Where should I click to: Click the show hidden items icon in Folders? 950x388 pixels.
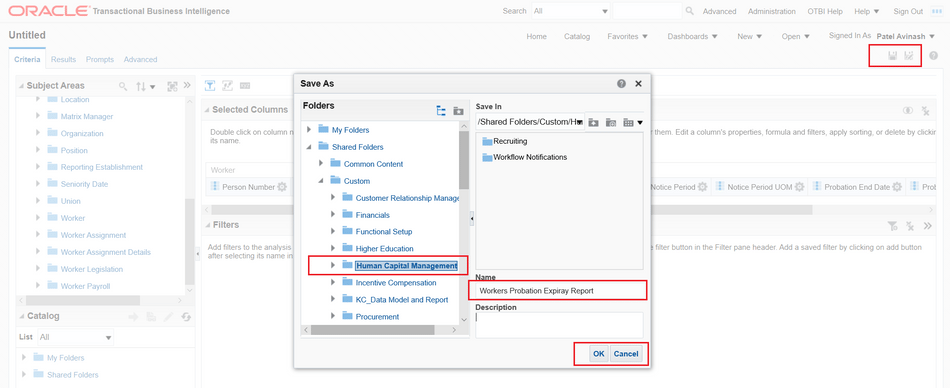coord(459,111)
